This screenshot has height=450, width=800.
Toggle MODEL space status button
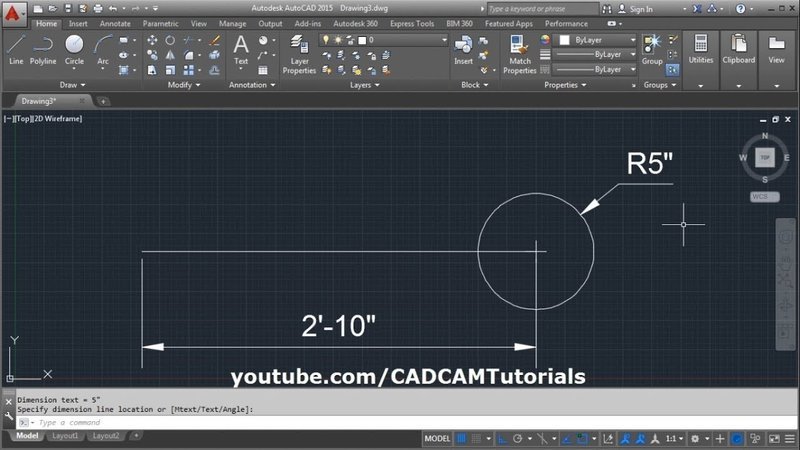437,438
